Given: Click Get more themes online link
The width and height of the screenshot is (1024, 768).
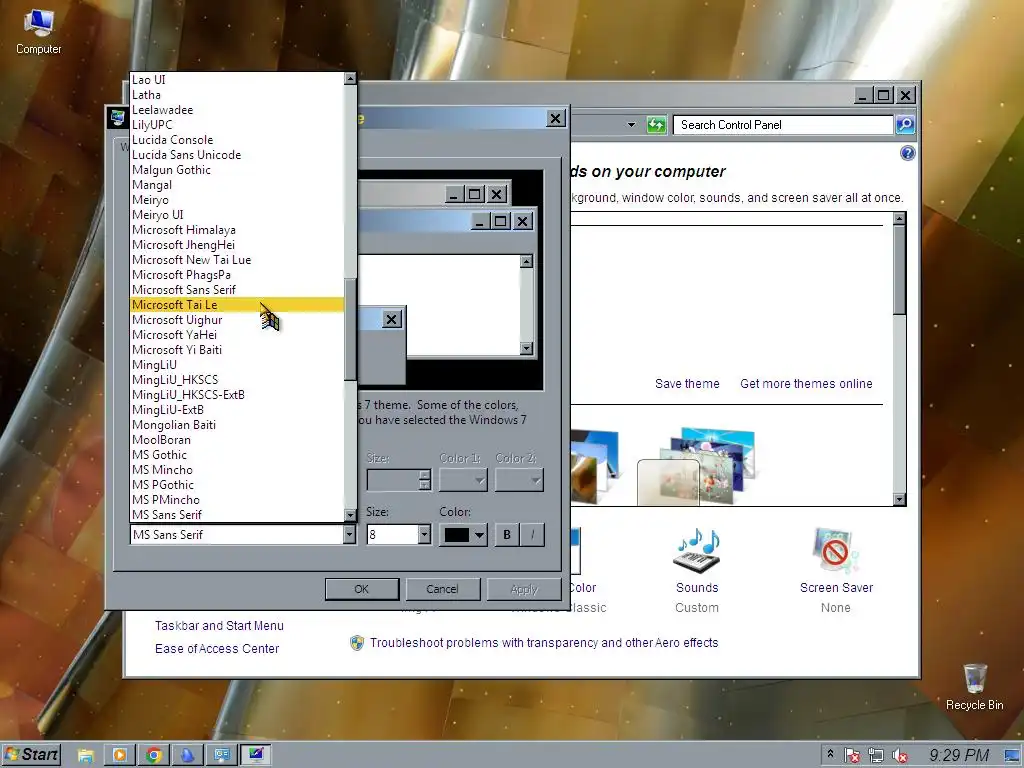Looking at the screenshot, I should pos(806,383).
